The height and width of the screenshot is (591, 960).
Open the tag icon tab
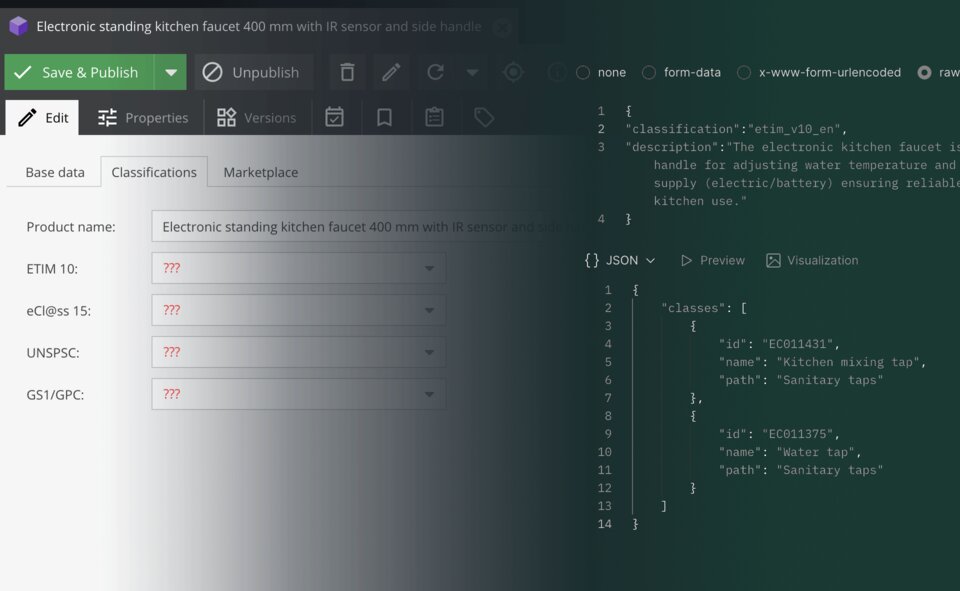click(484, 117)
